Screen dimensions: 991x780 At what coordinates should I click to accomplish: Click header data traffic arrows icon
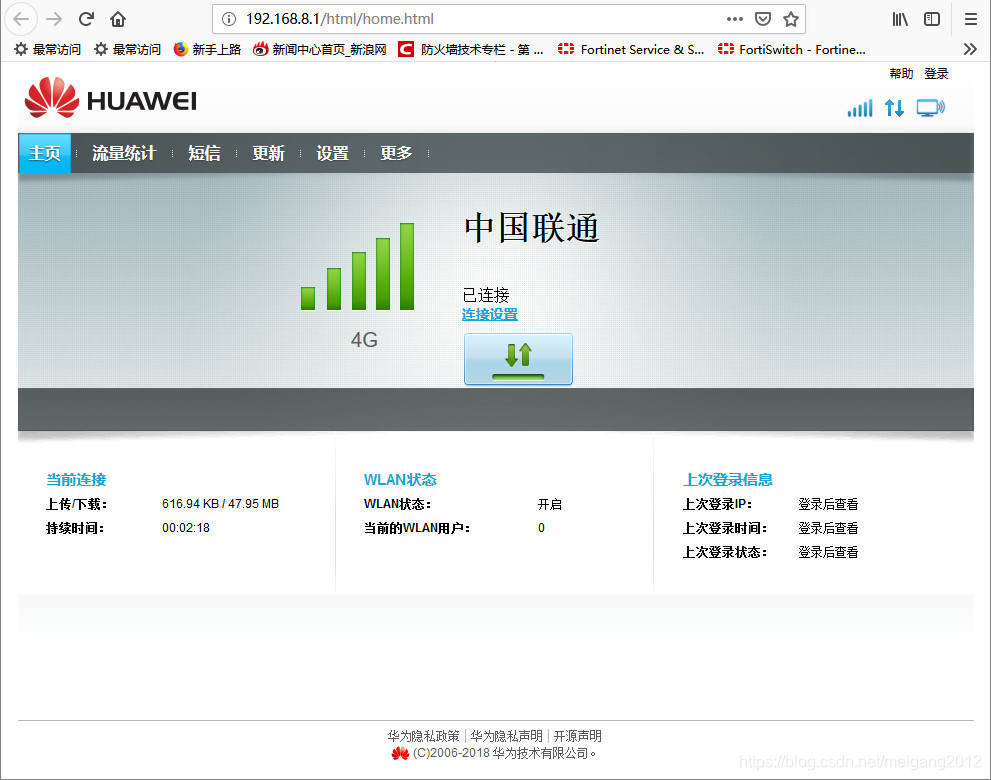coord(894,108)
